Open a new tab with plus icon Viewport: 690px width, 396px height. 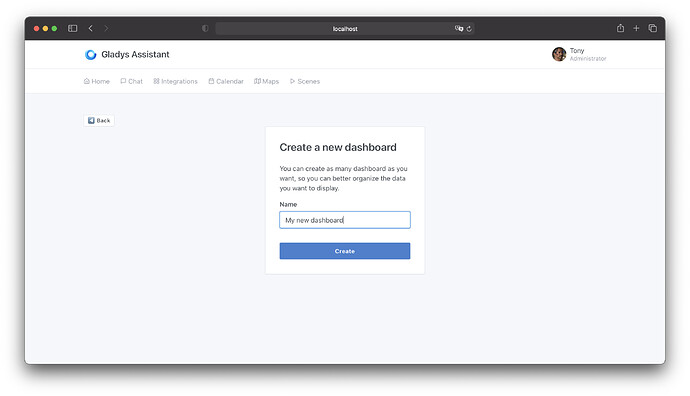636,28
